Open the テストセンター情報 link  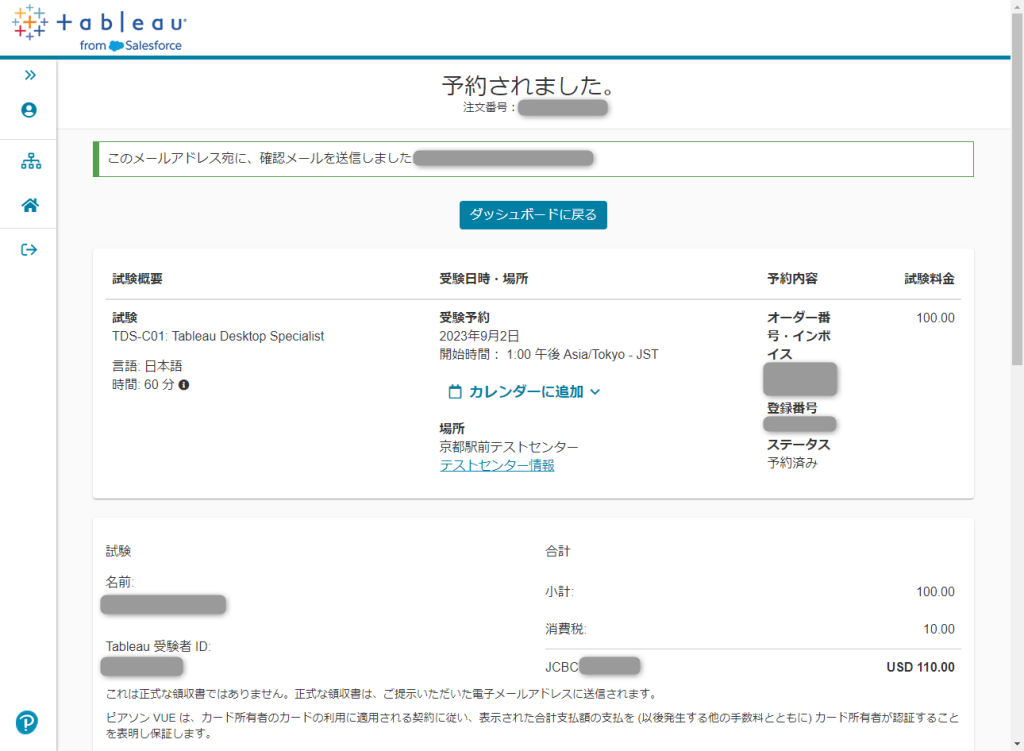pos(497,465)
